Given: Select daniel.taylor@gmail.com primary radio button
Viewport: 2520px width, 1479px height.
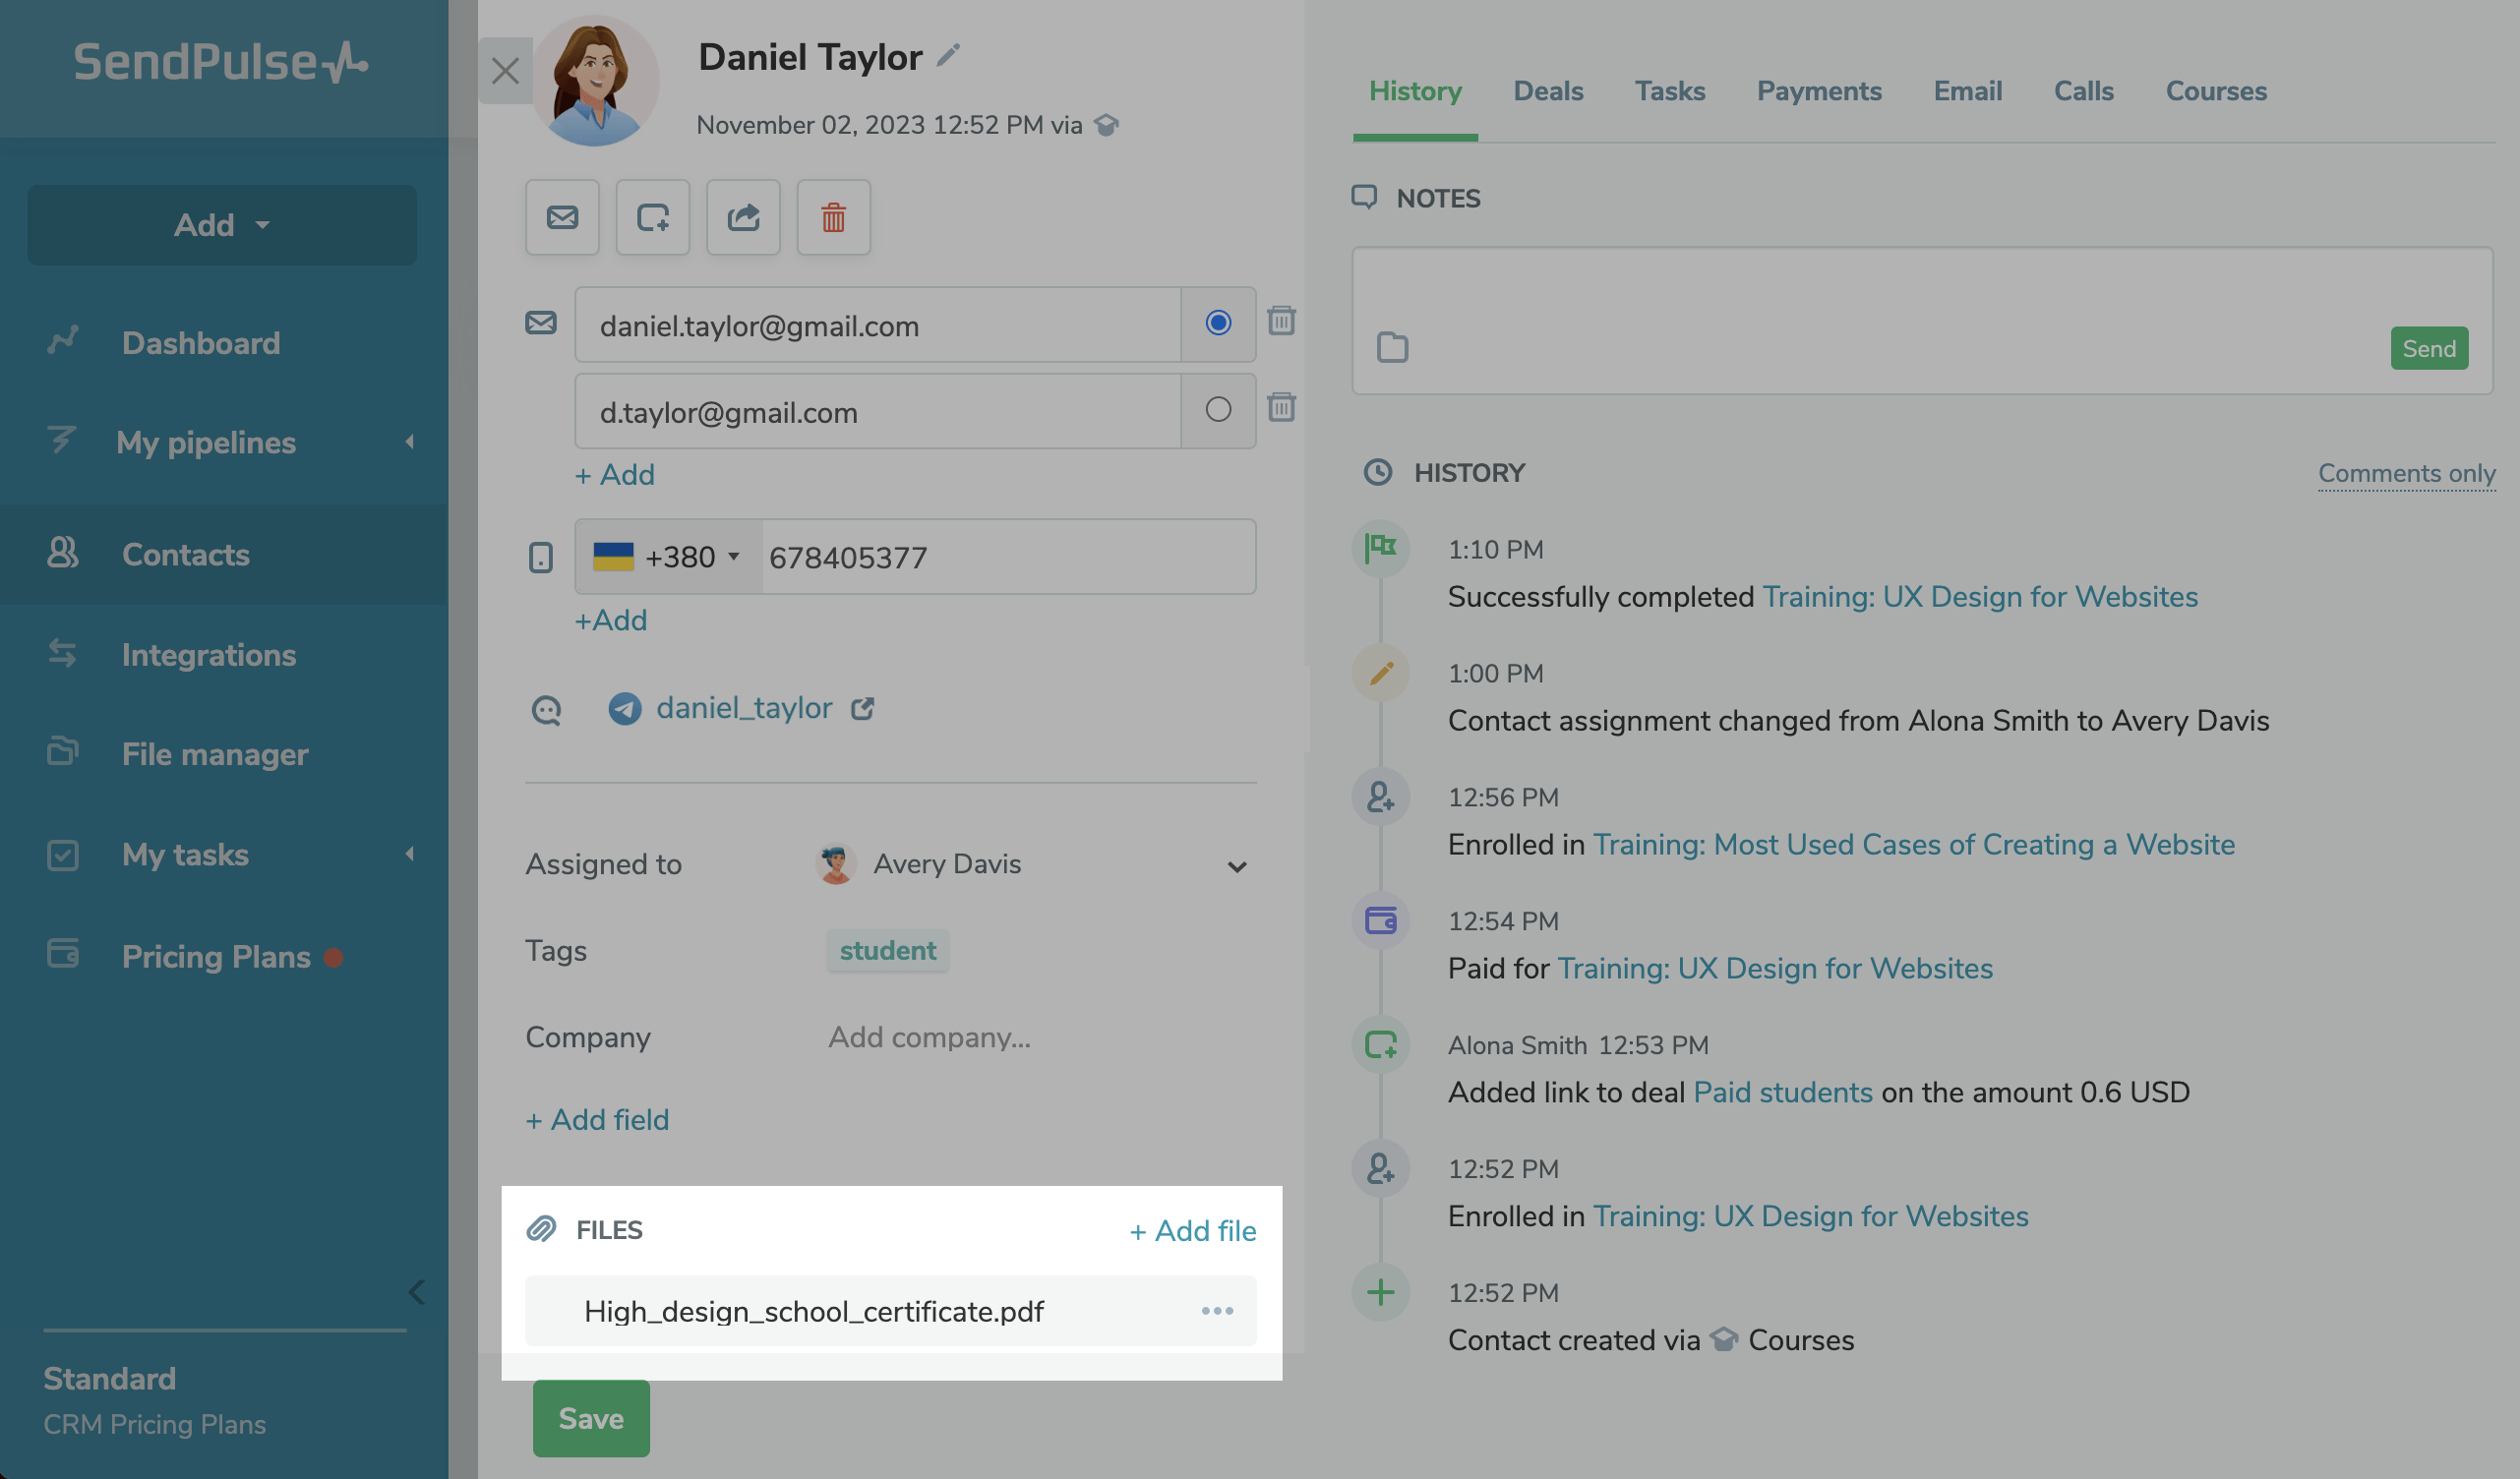Looking at the screenshot, I should 1217,322.
